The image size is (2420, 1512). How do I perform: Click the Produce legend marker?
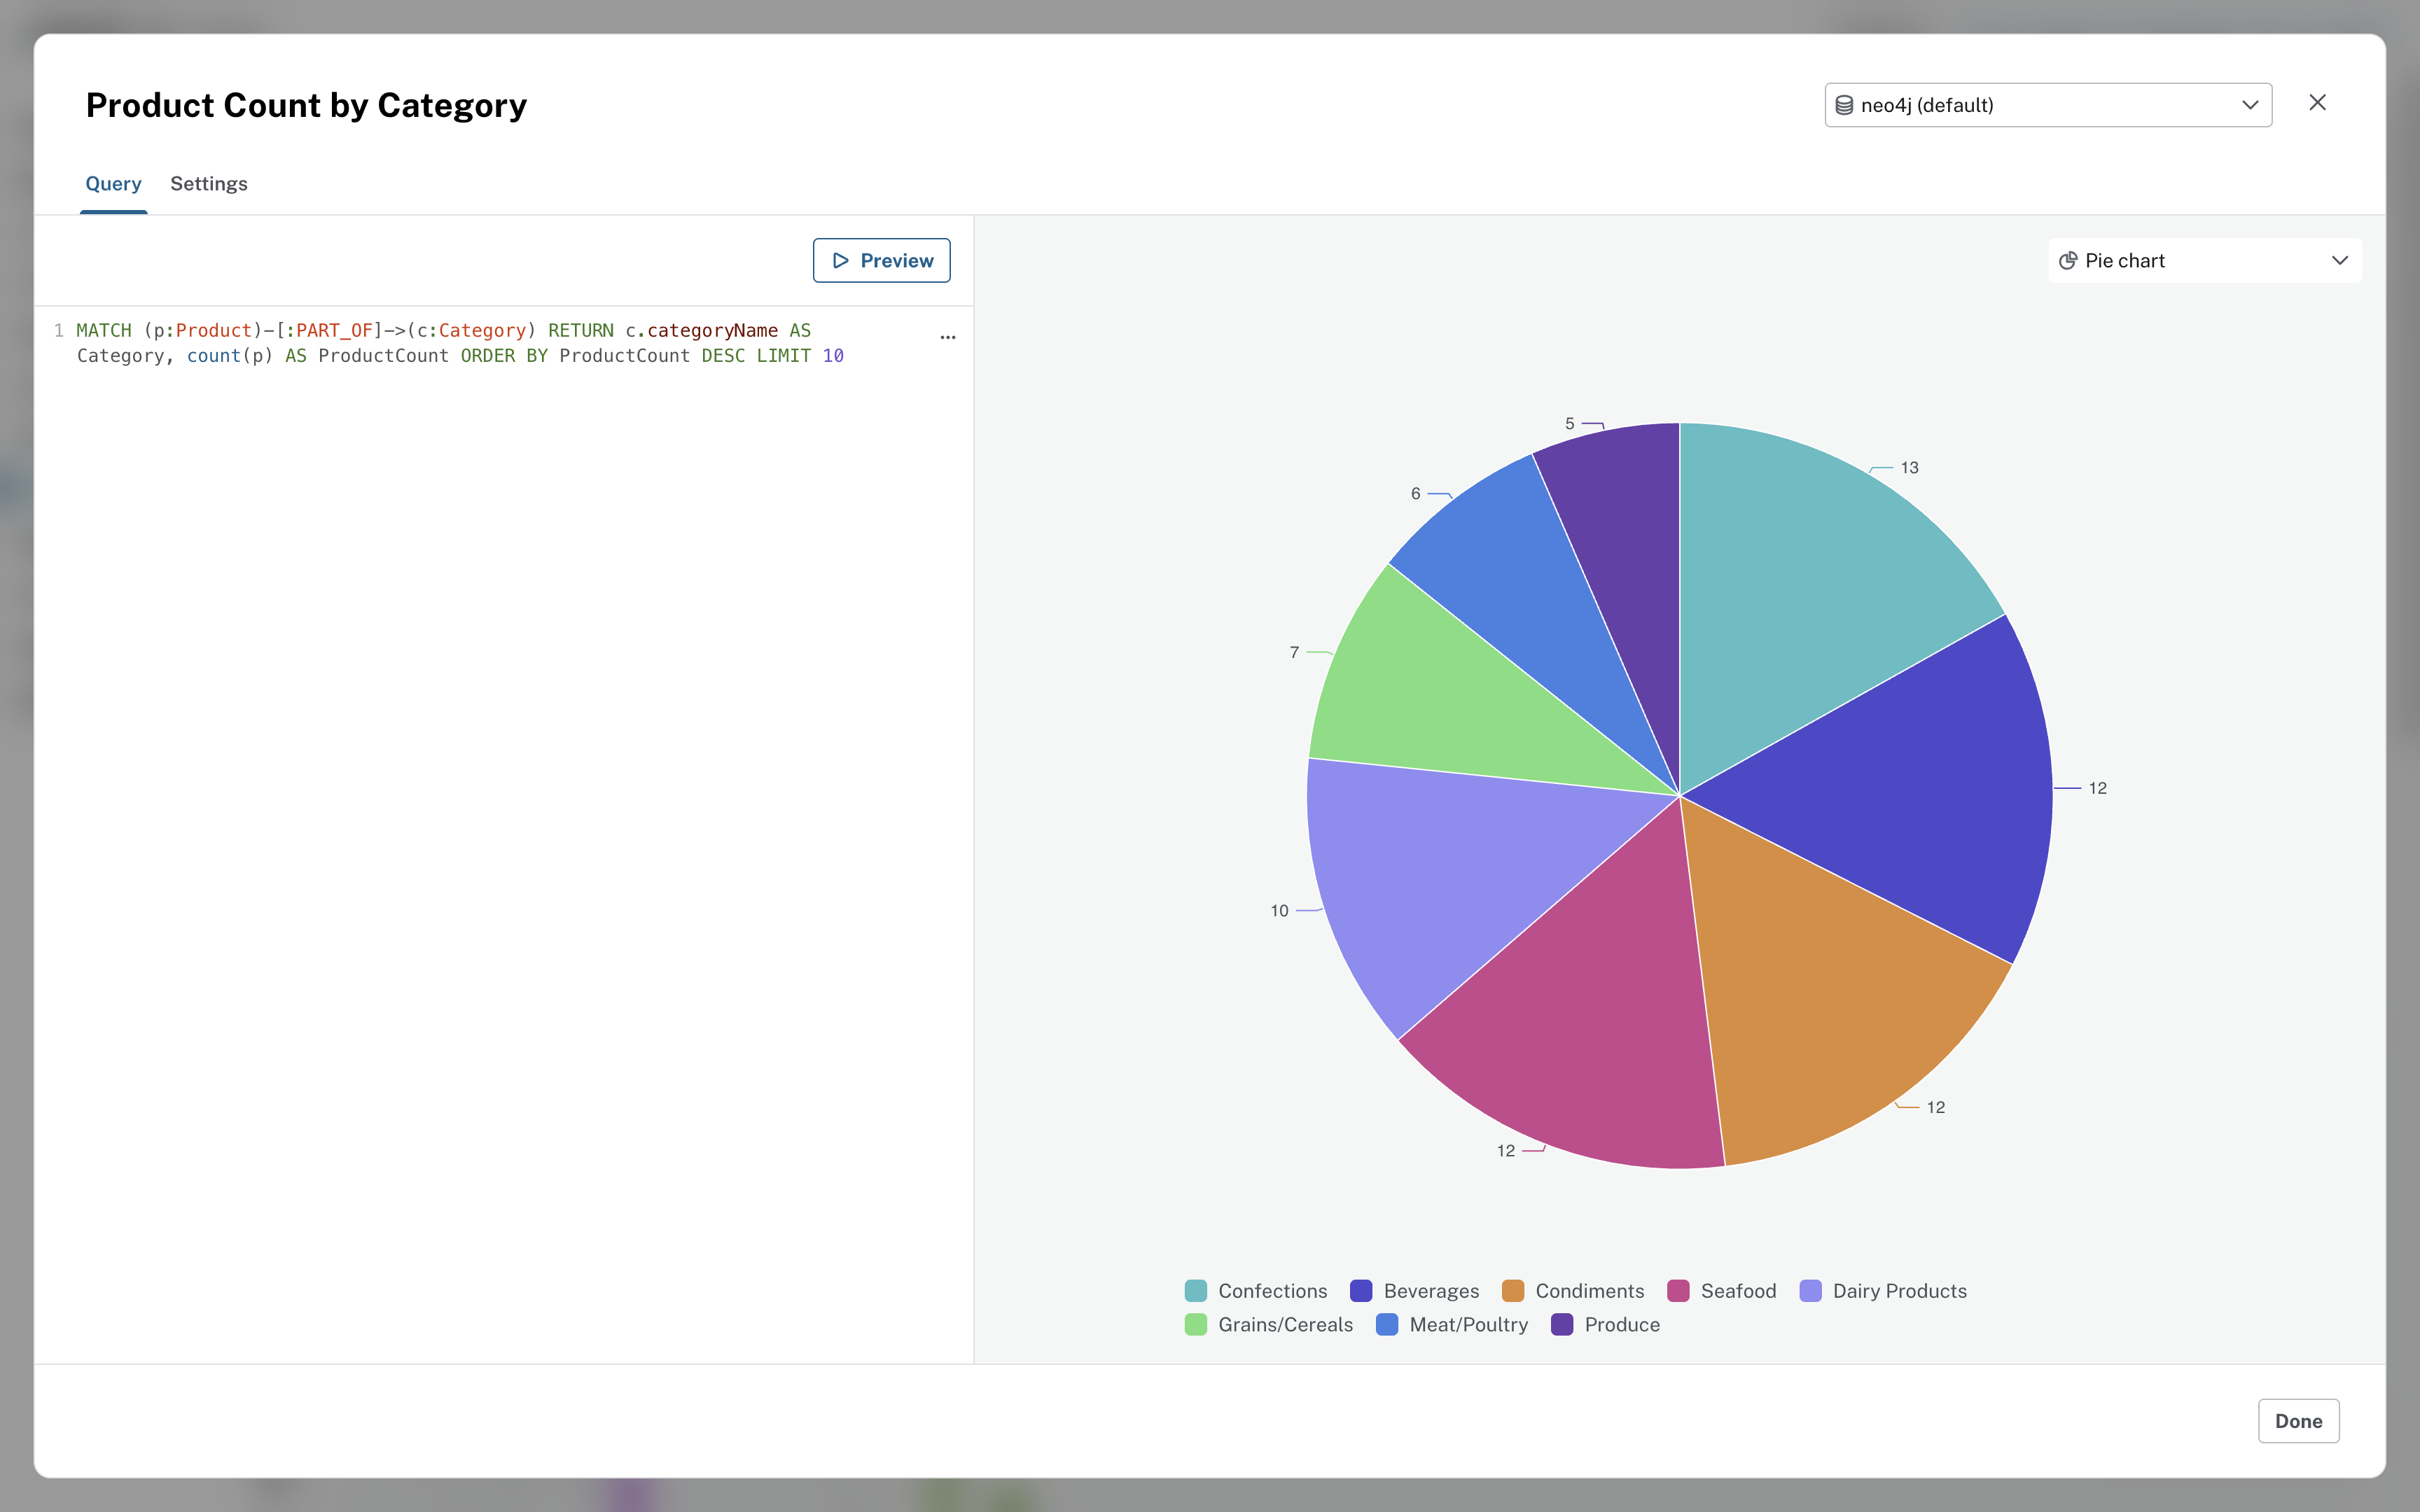(x=1564, y=1324)
